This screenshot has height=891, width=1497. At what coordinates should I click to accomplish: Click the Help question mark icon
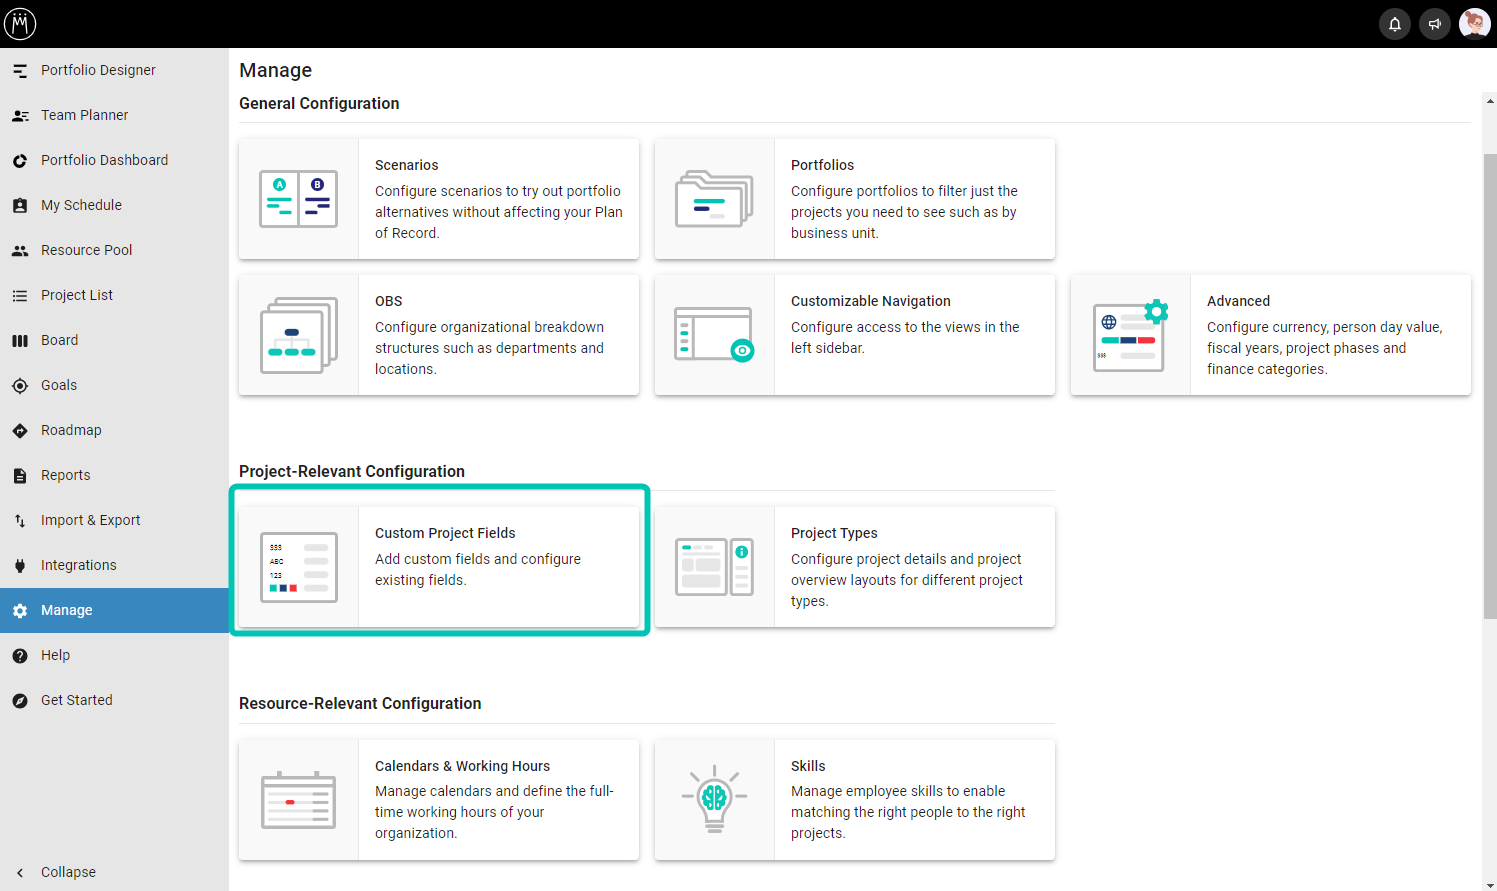[x=20, y=656]
